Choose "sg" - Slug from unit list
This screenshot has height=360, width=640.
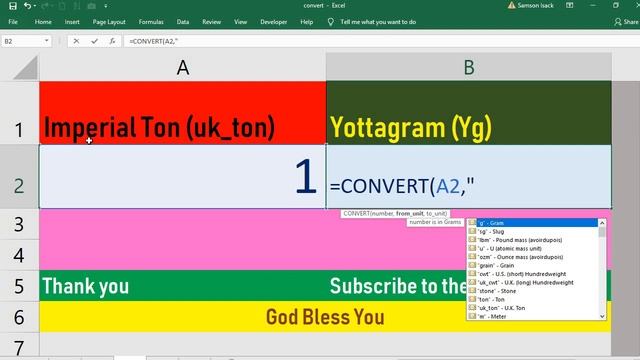(533, 231)
